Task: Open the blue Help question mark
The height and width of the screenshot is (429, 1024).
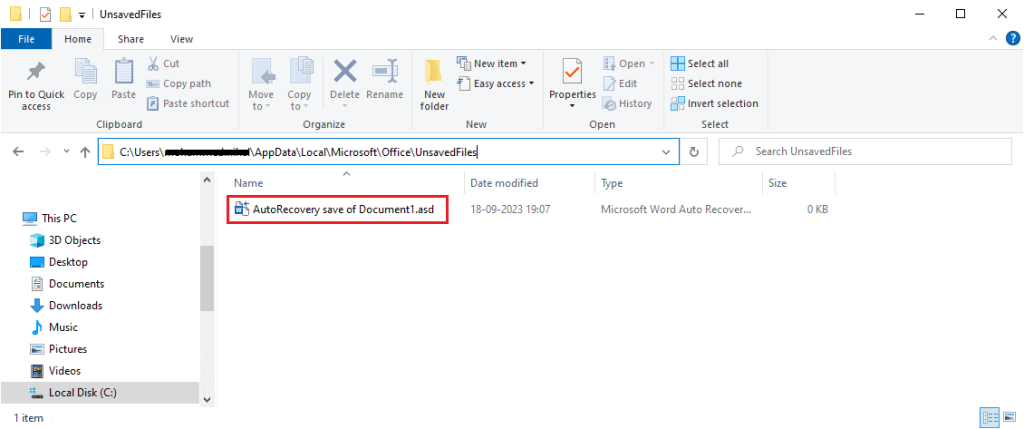Action: tap(1012, 39)
